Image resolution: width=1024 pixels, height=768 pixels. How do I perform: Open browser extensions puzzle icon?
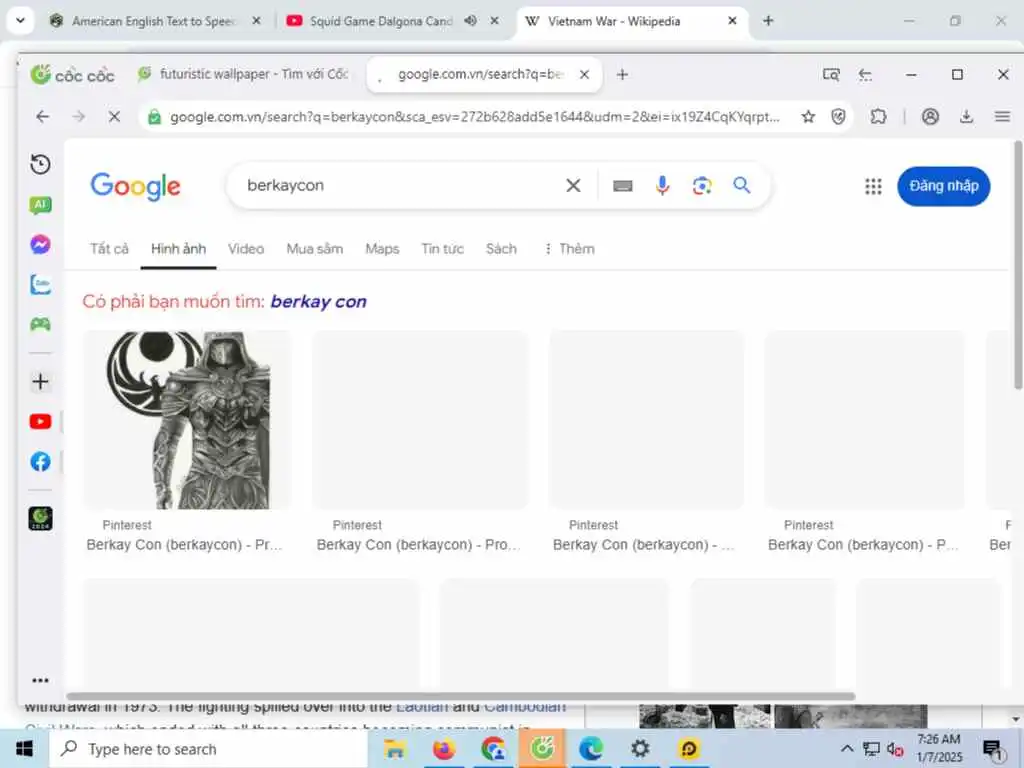(x=878, y=117)
